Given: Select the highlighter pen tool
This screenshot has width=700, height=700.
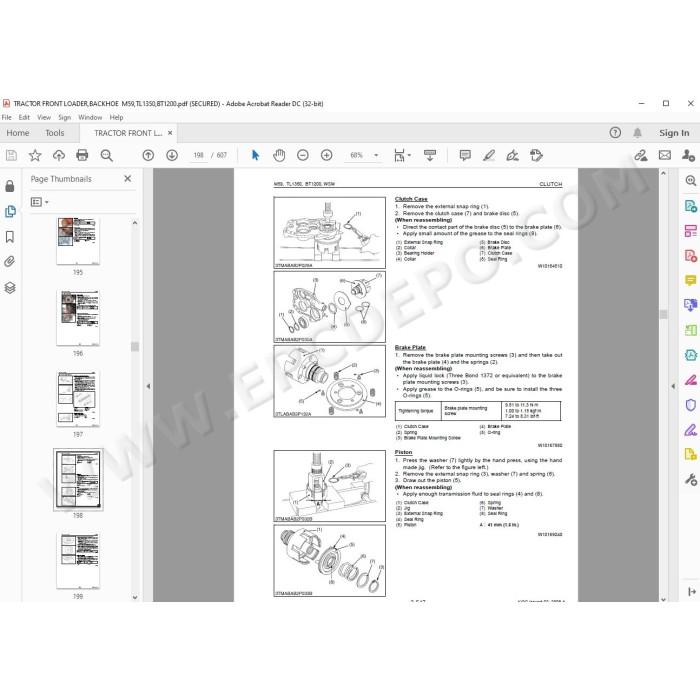Looking at the screenshot, I should [489, 155].
